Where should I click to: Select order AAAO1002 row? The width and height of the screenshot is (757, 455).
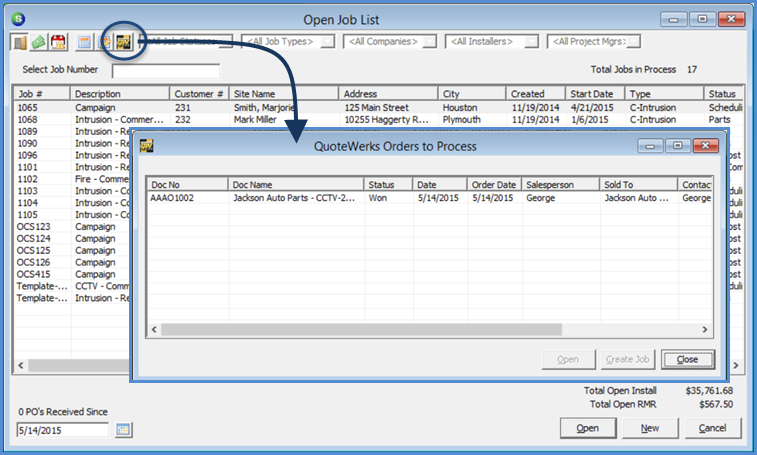coord(429,198)
